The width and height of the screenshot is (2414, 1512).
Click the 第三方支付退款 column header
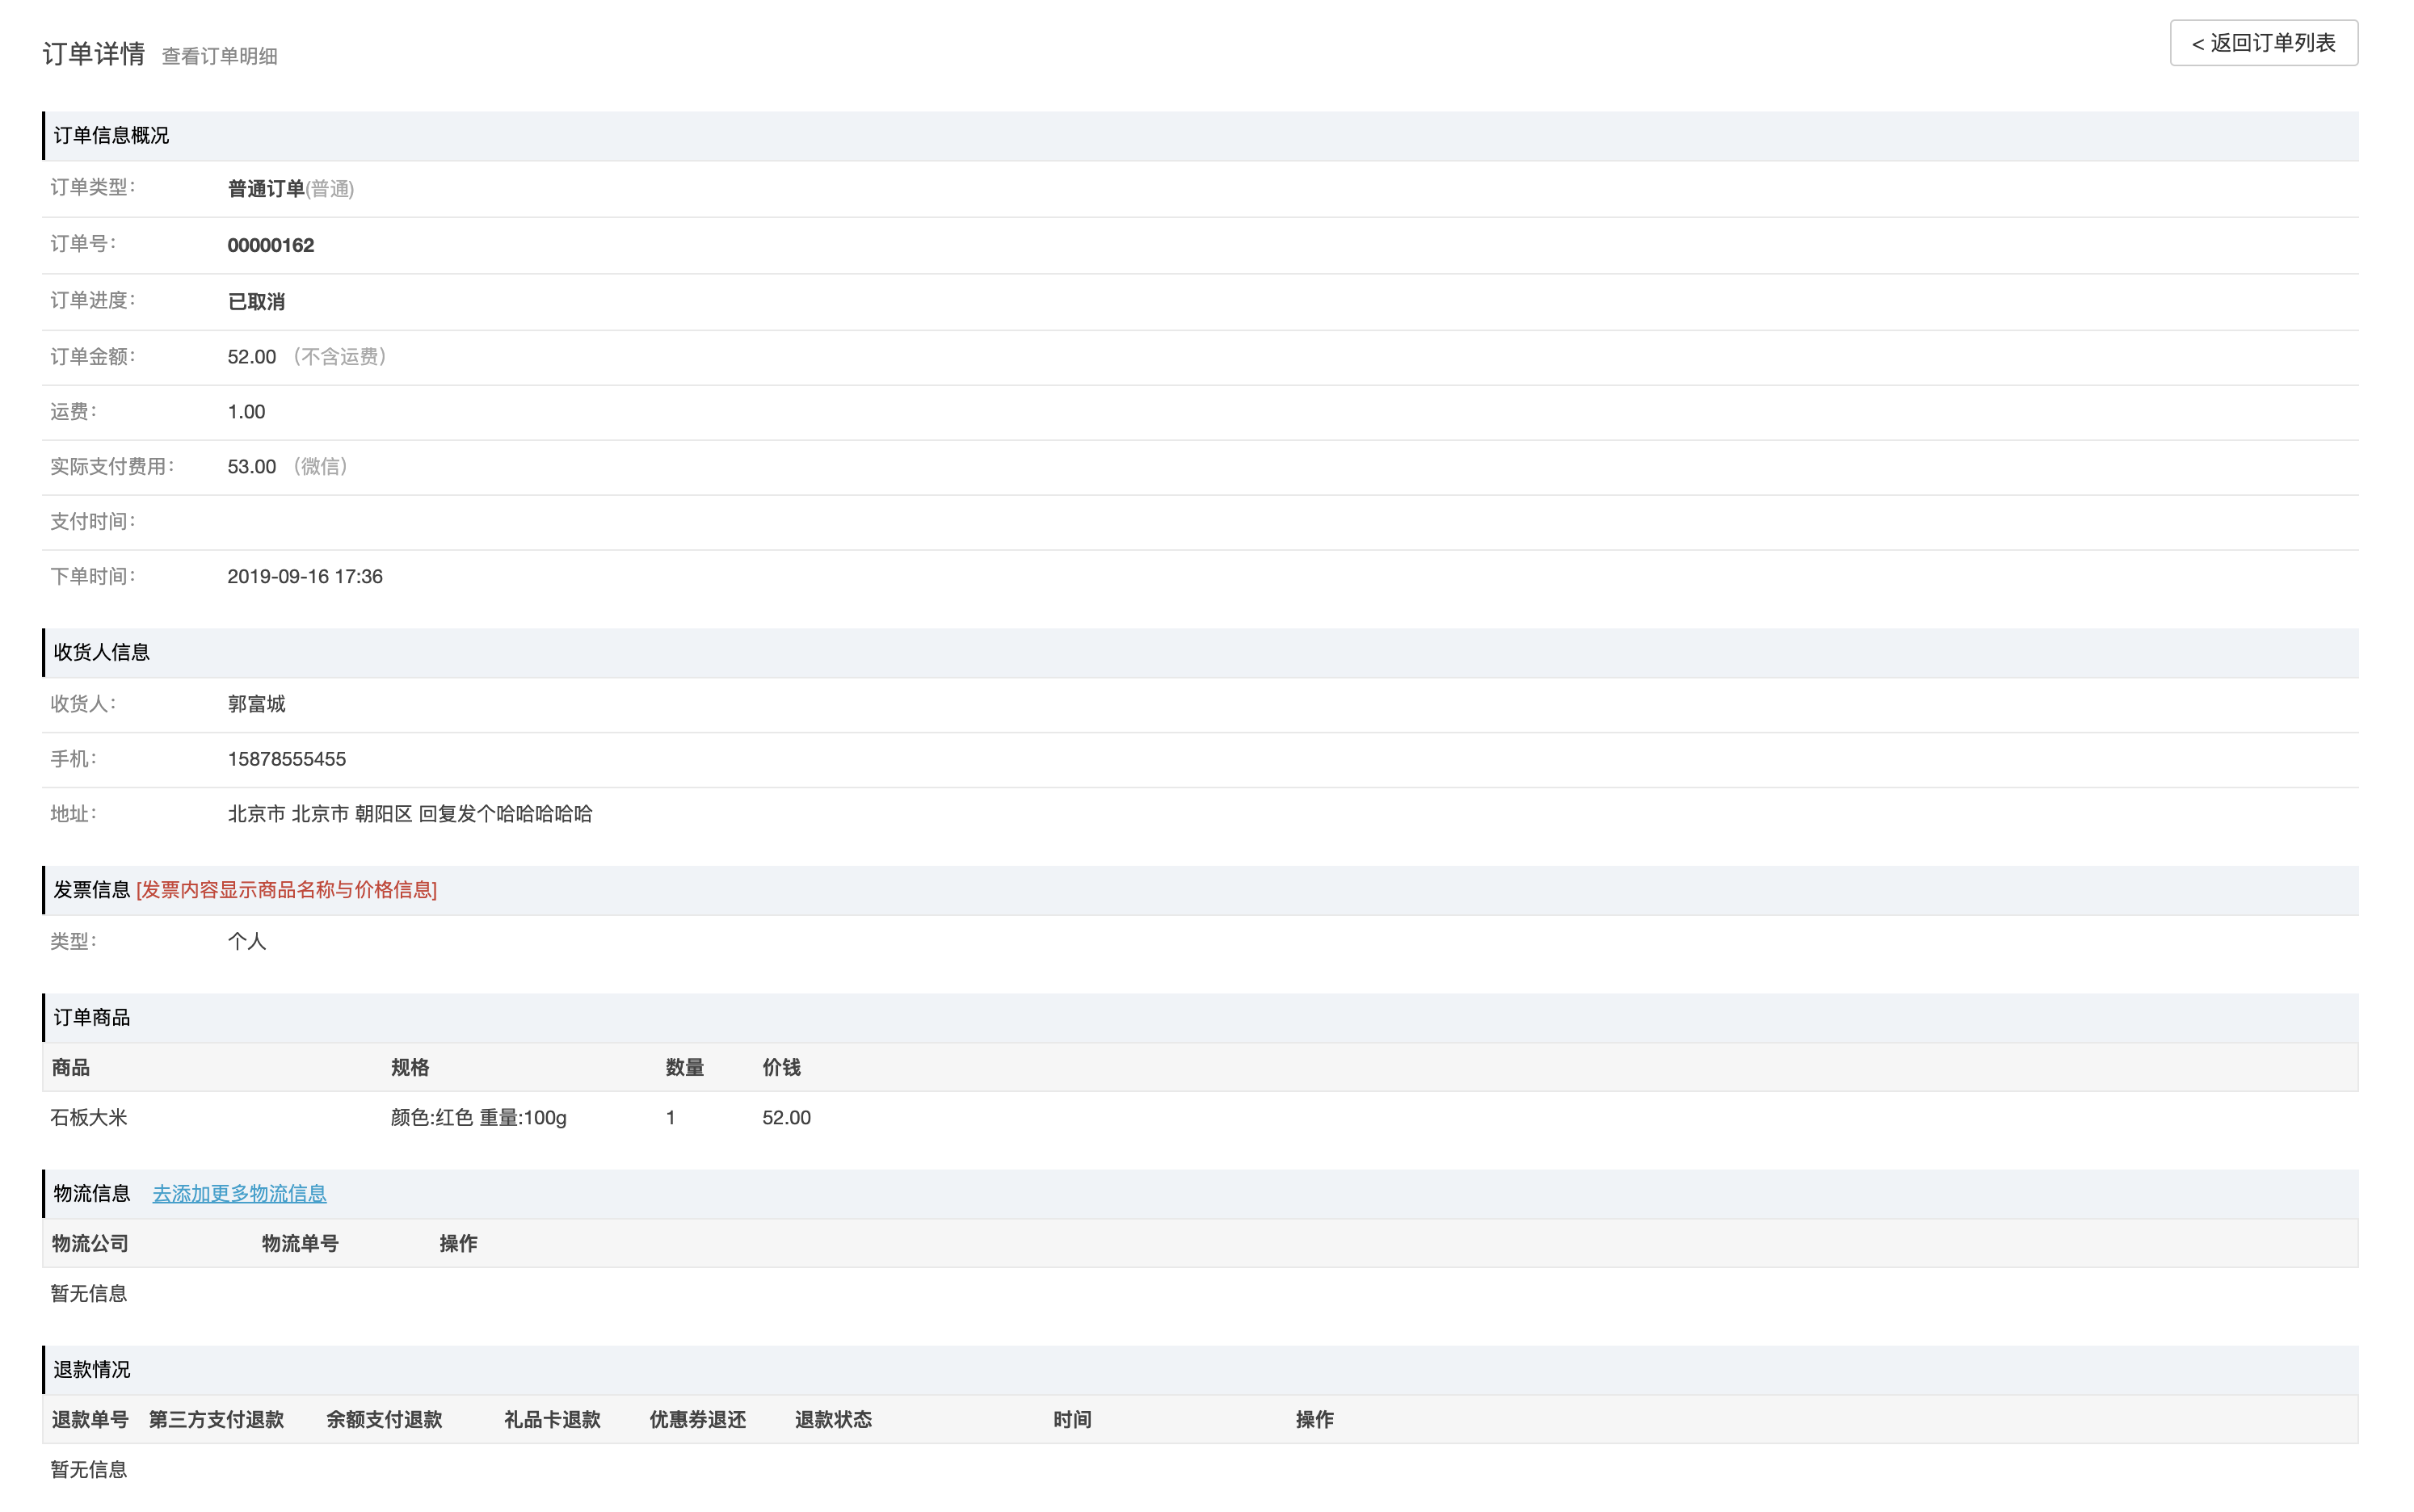[216, 1419]
